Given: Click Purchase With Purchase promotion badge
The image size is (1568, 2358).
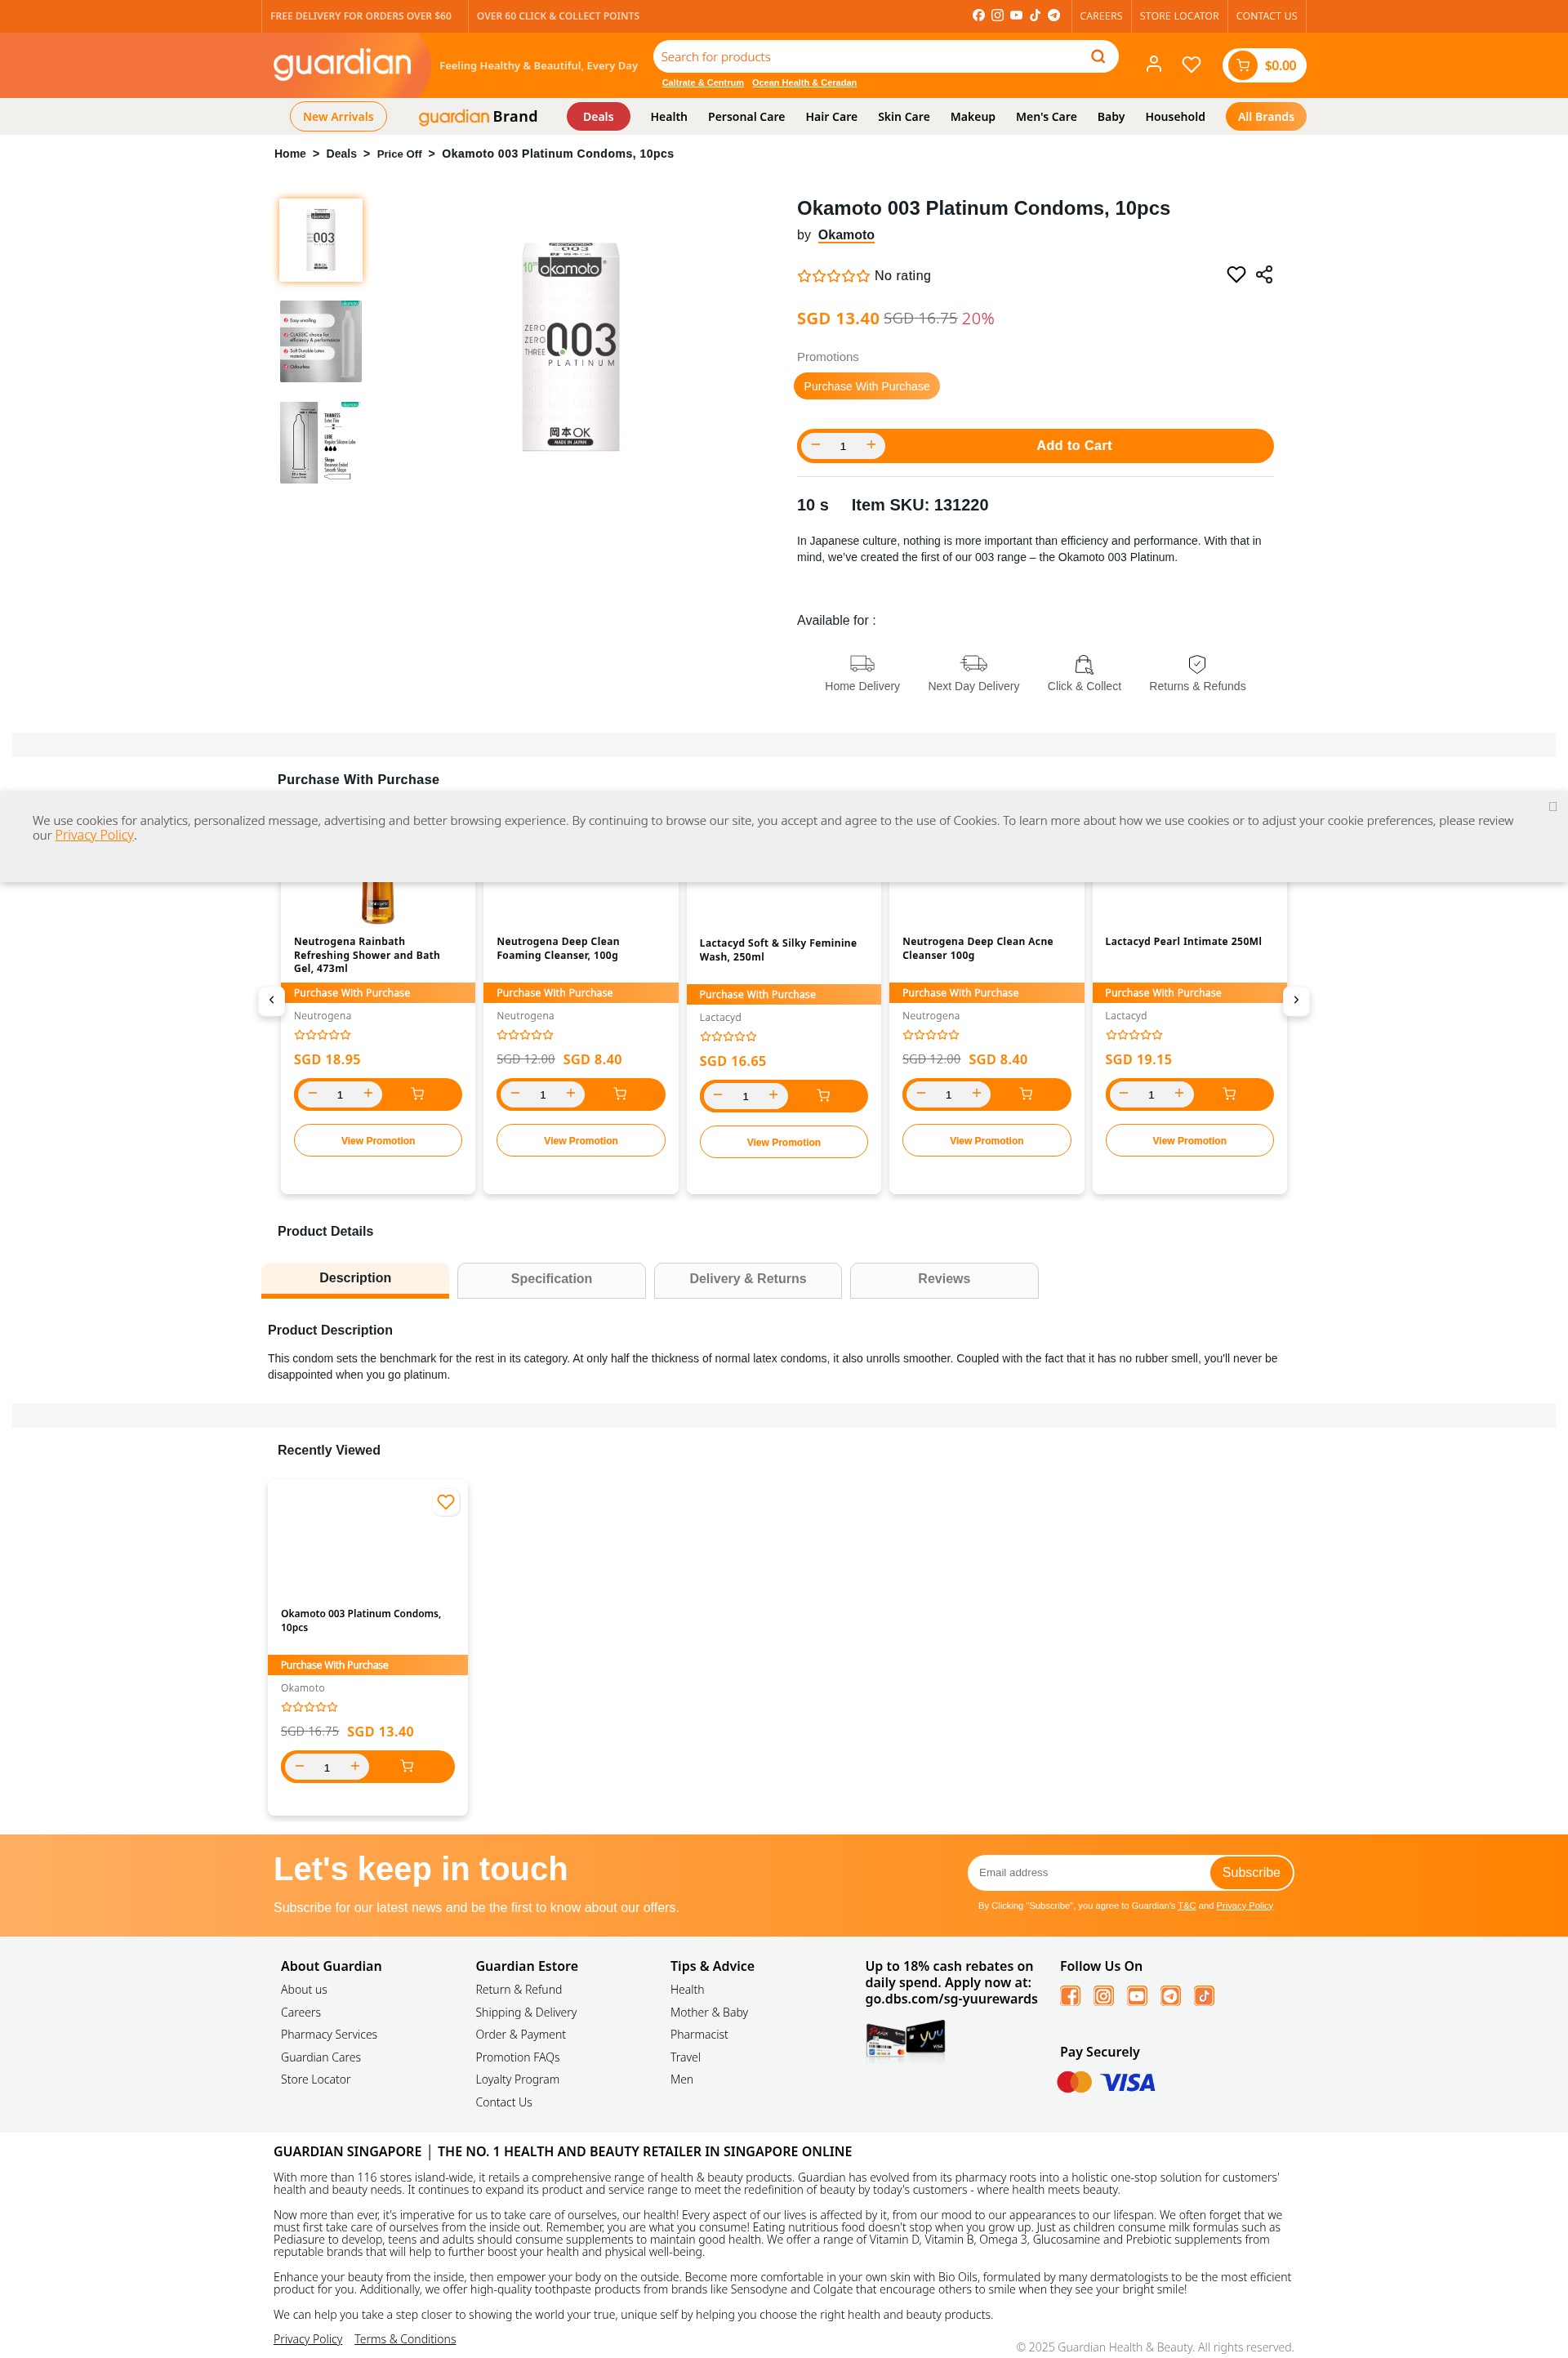Looking at the screenshot, I should [x=866, y=386].
